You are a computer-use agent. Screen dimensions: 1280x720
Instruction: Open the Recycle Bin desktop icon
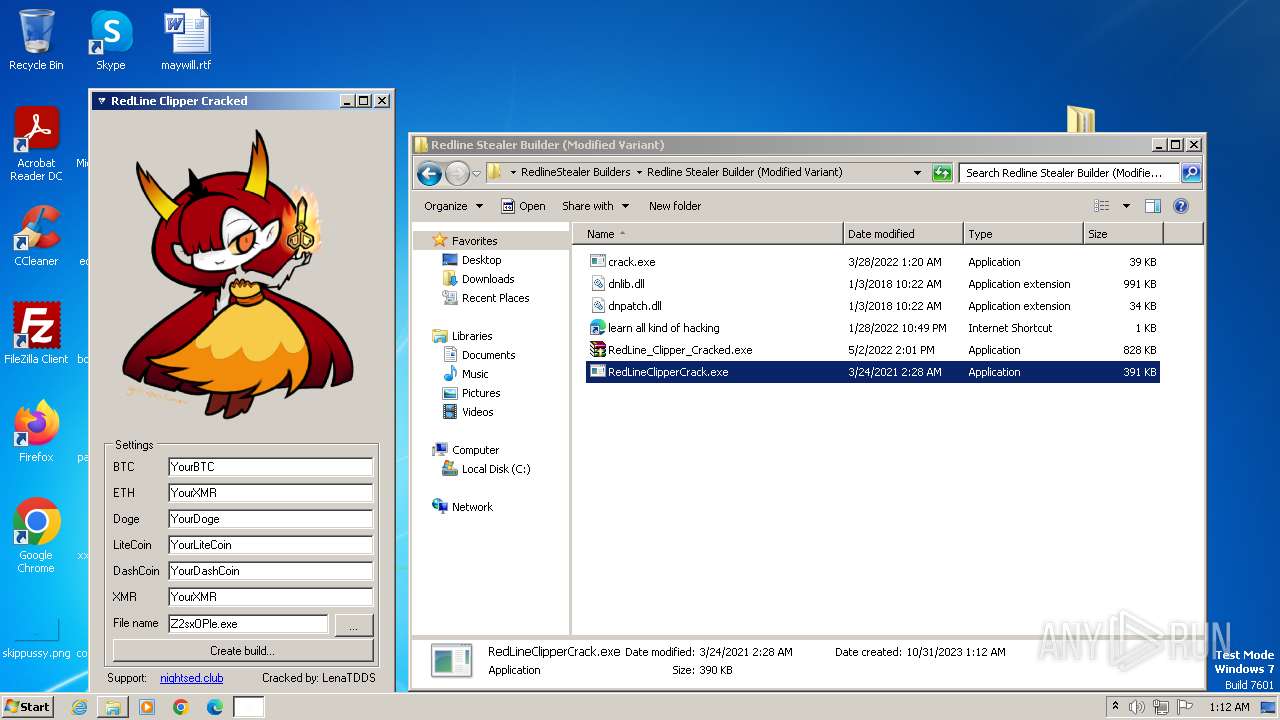pos(36,40)
